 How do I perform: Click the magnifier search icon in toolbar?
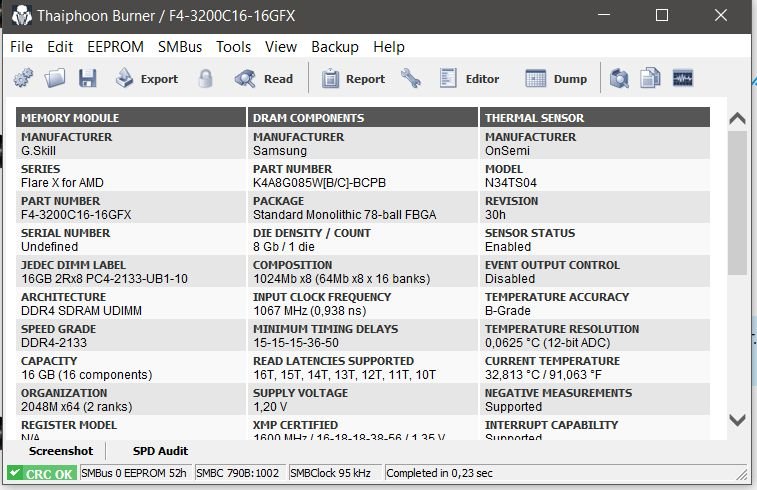pyautogui.click(x=619, y=78)
